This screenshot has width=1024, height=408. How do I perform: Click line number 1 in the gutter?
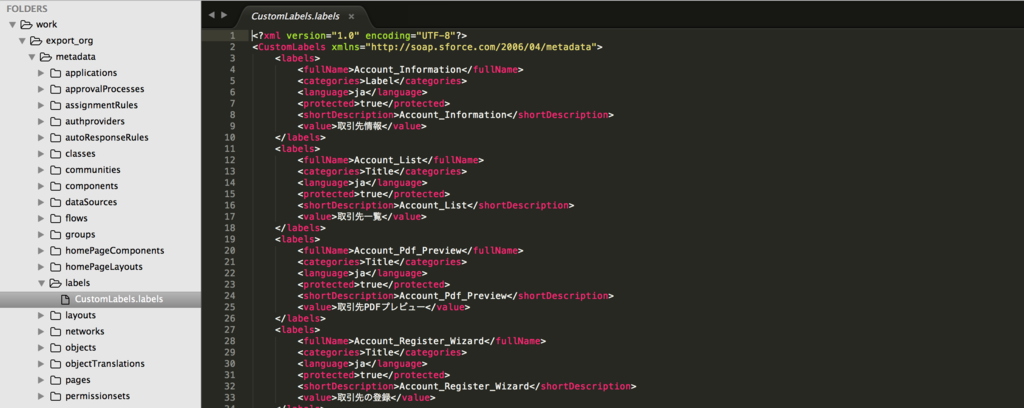[232, 35]
